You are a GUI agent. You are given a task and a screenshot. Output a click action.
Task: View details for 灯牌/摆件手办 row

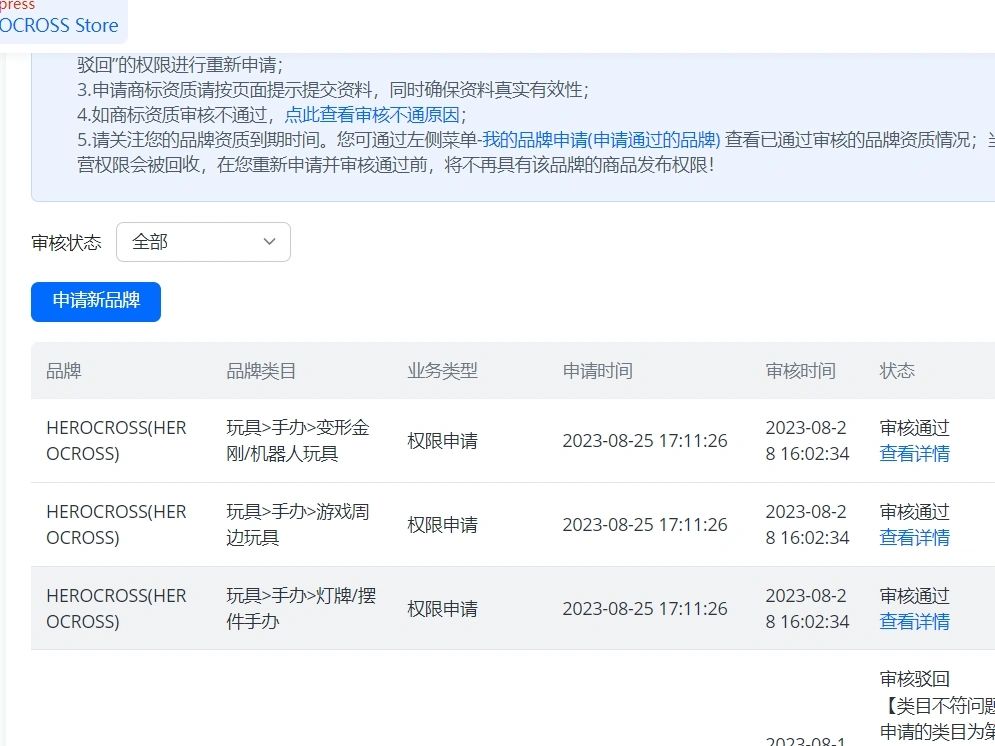point(914,621)
